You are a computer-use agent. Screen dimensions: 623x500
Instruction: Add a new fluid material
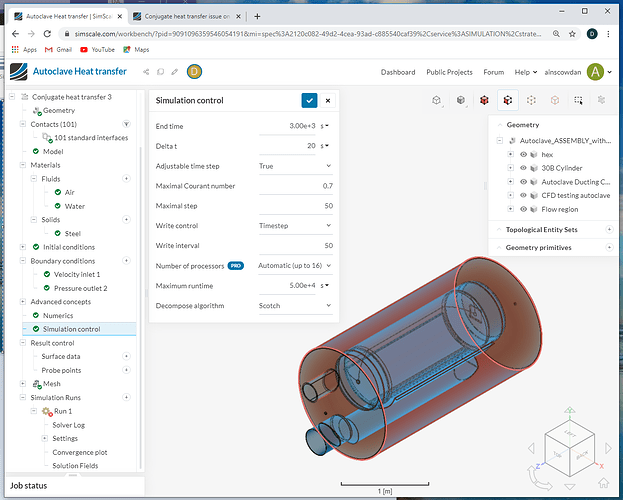point(126,178)
